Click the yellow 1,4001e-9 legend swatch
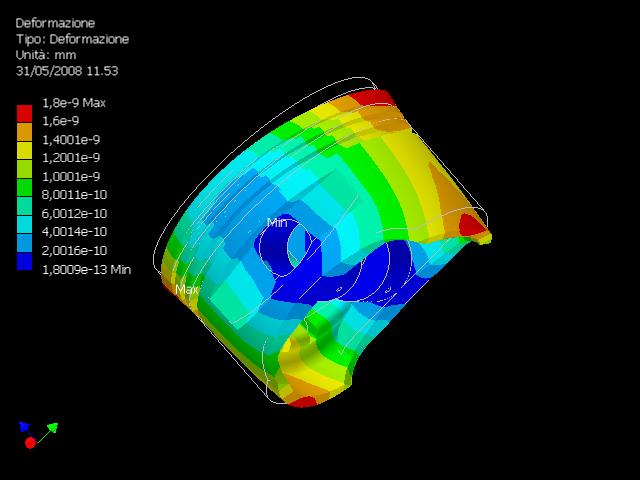This screenshot has width=640, height=480. coord(24,151)
